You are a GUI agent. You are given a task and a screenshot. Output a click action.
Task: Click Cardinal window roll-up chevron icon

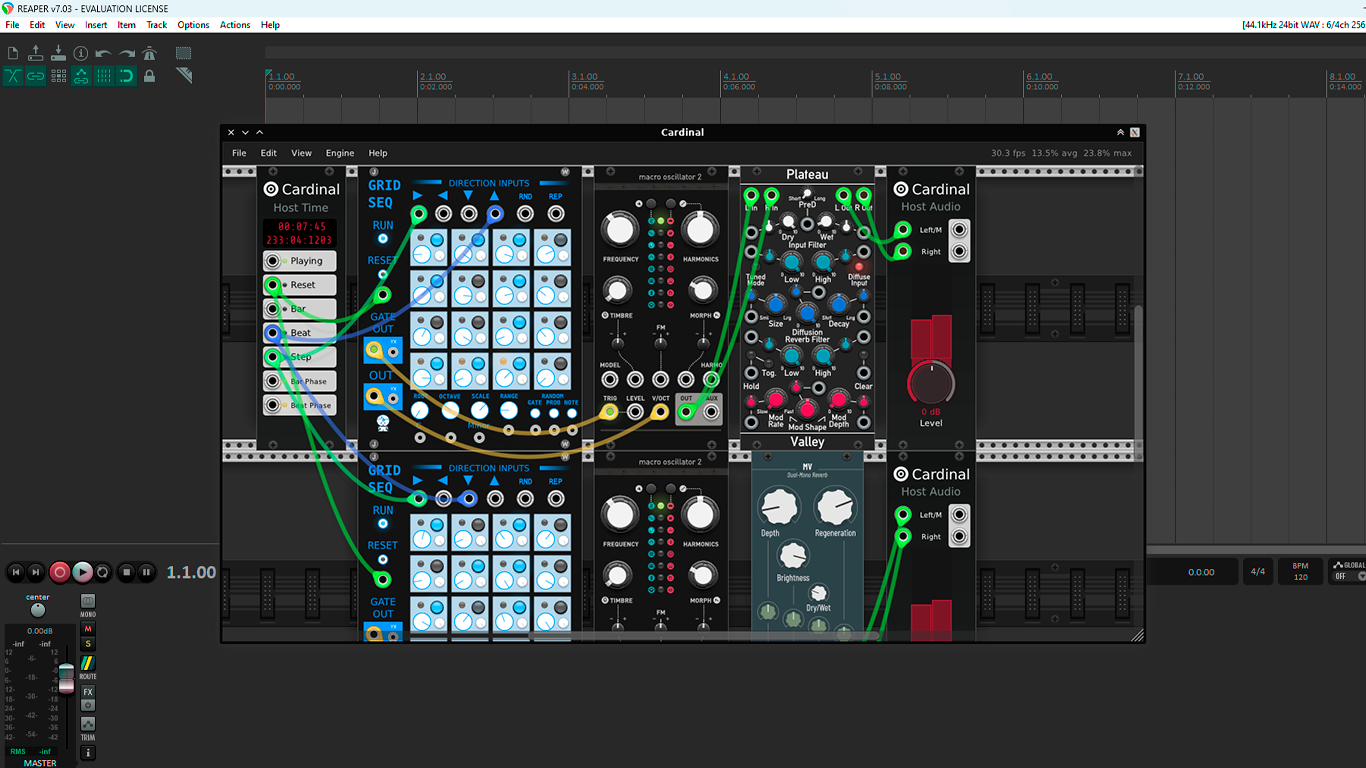(x=1120, y=132)
